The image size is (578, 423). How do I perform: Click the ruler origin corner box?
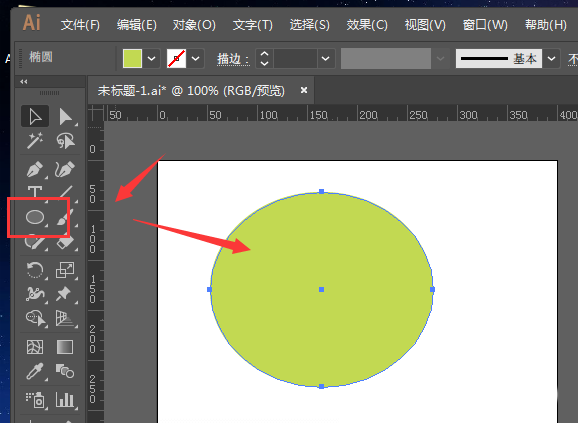(x=95, y=113)
